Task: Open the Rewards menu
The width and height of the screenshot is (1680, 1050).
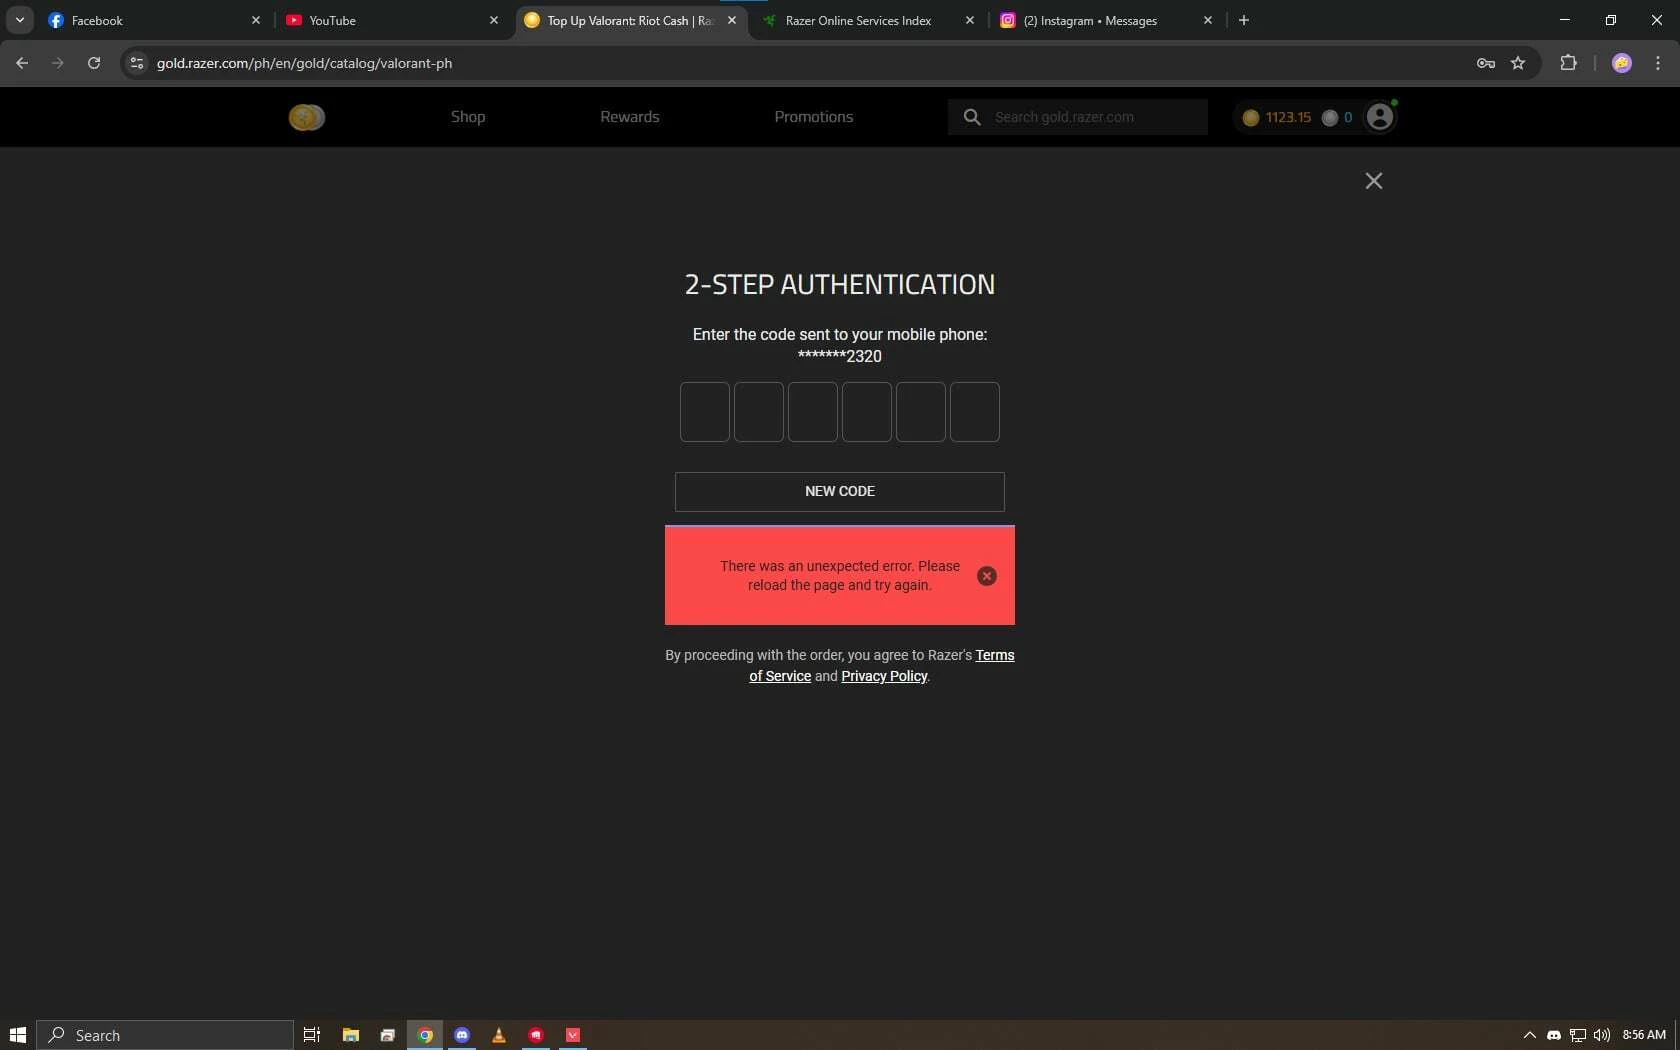Action: click(629, 117)
